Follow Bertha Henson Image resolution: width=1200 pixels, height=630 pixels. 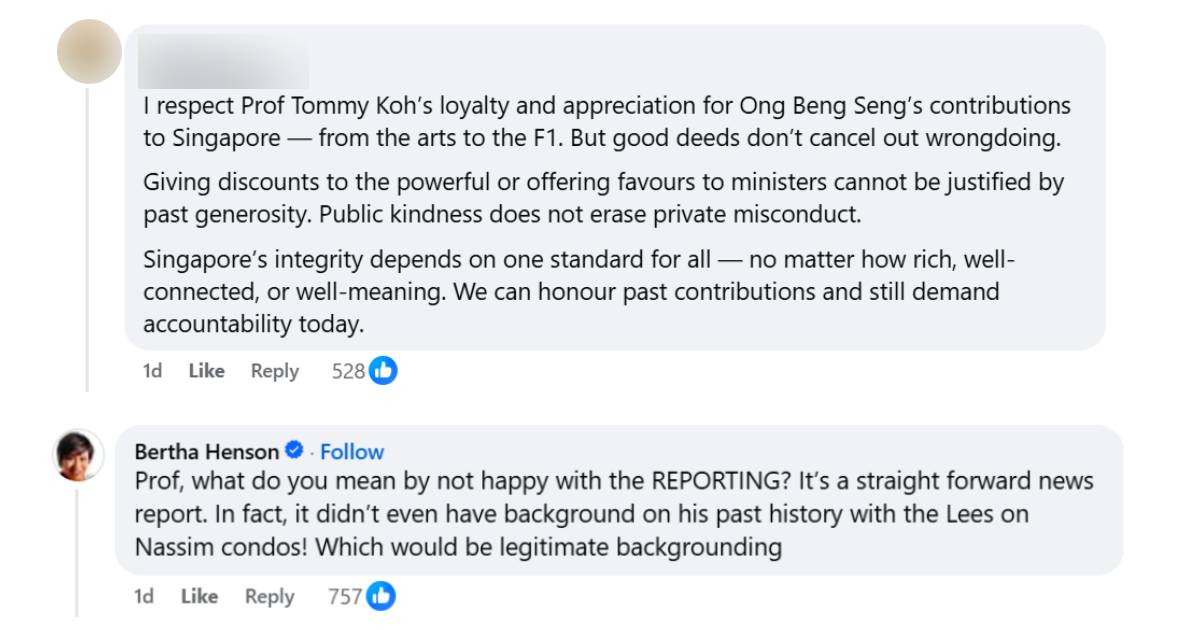(352, 451)
